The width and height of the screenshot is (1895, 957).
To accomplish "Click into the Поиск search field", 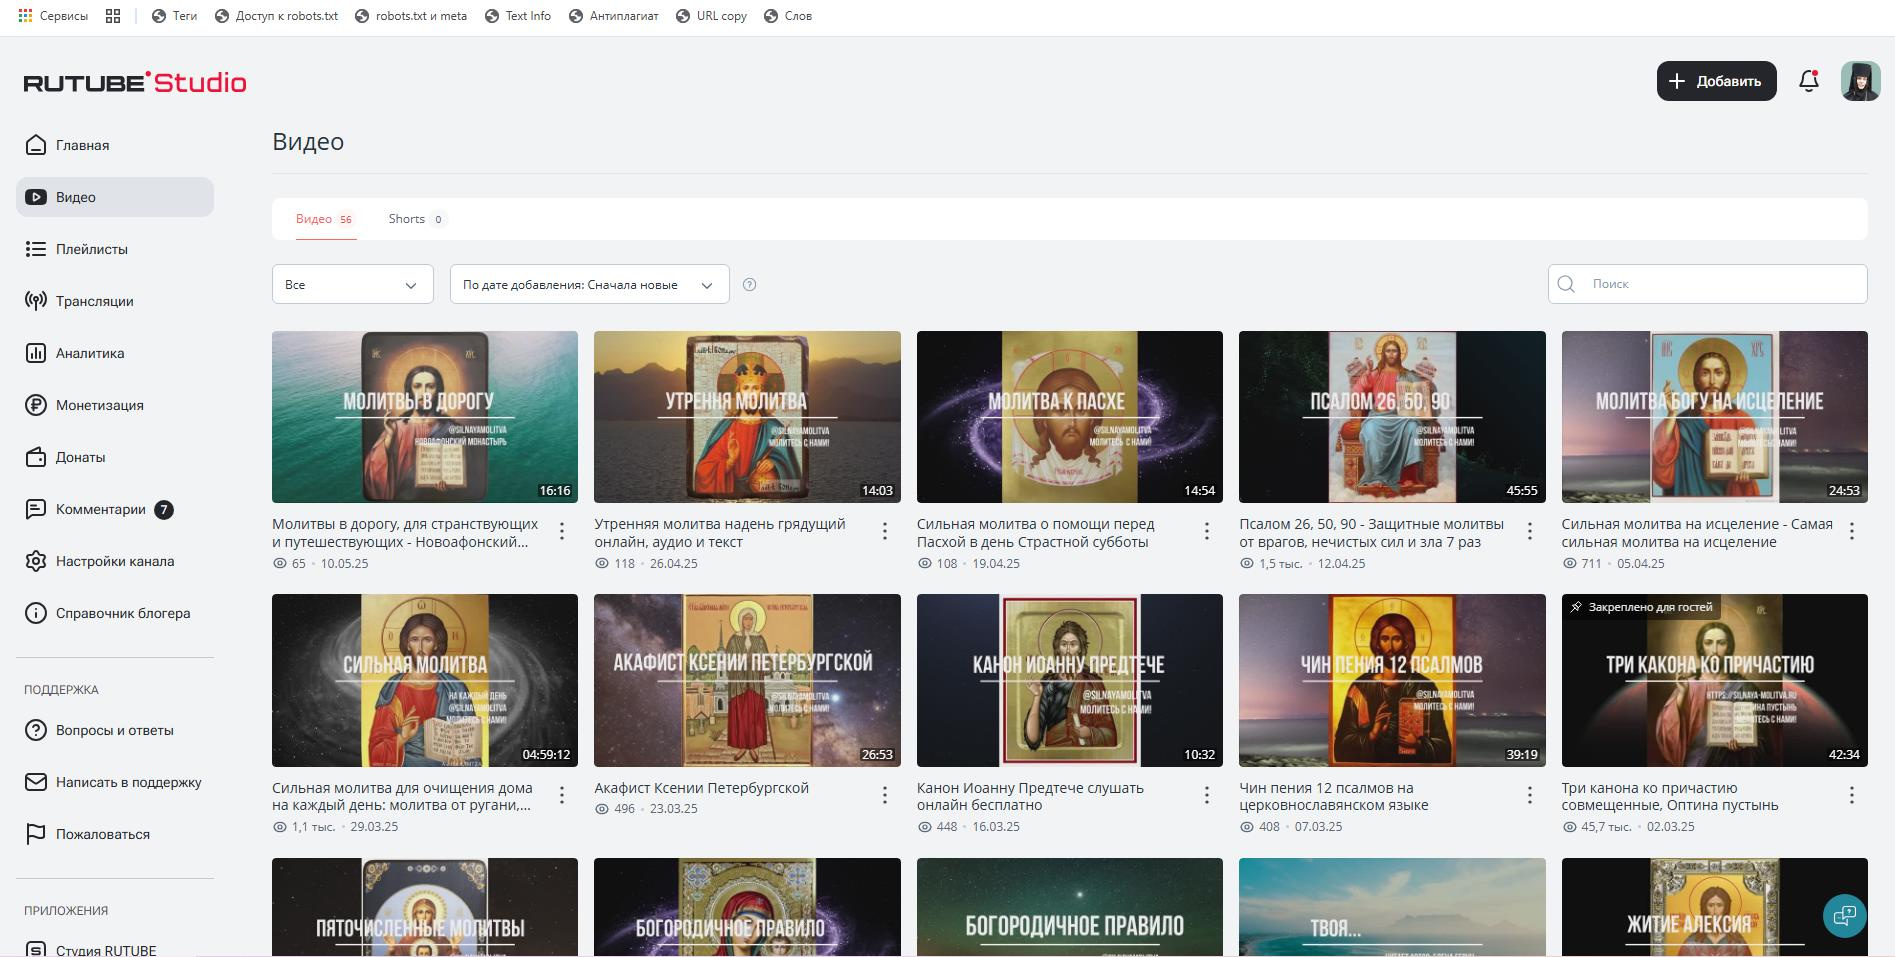I will (1707, 284).
